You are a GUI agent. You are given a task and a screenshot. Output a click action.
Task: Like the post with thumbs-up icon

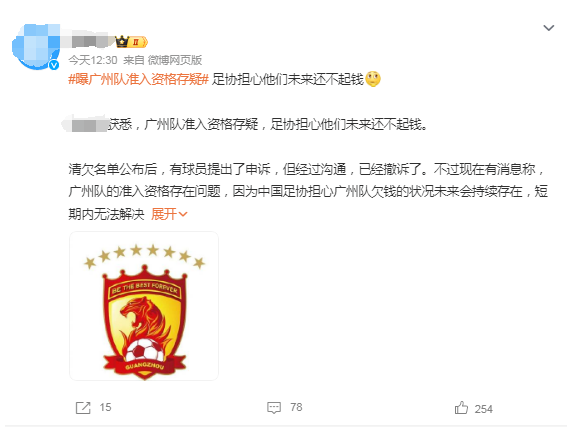click(461, 408)
